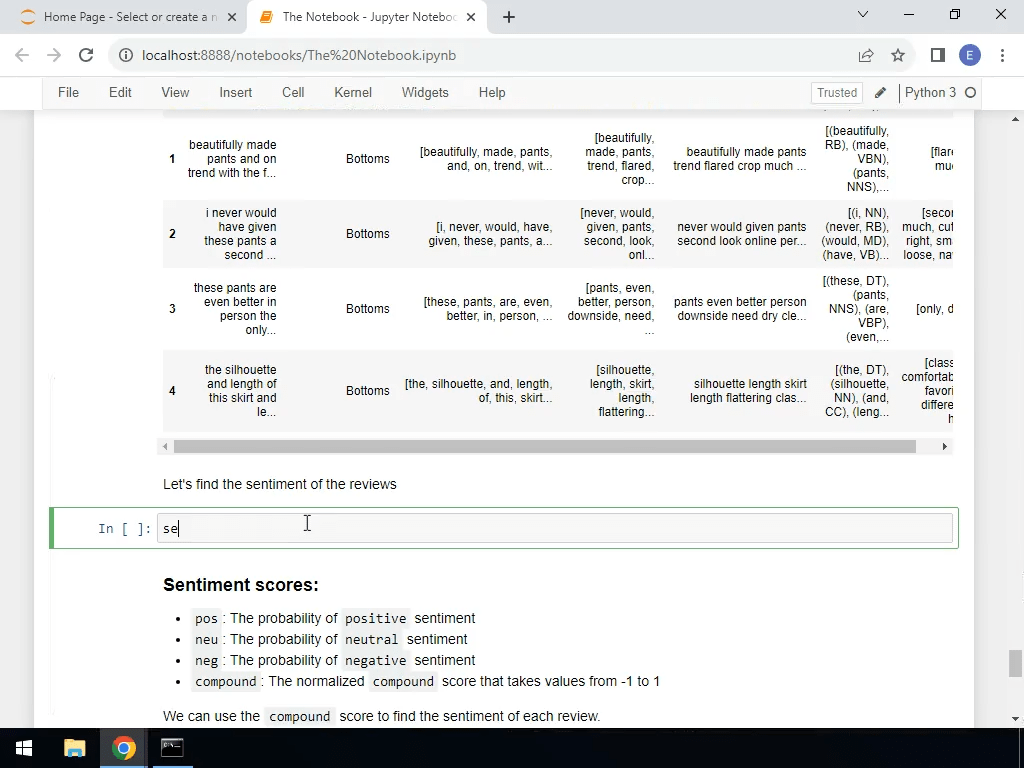Click the dataframe horizontal scrollbar right arrow

[x=944, y=446]
